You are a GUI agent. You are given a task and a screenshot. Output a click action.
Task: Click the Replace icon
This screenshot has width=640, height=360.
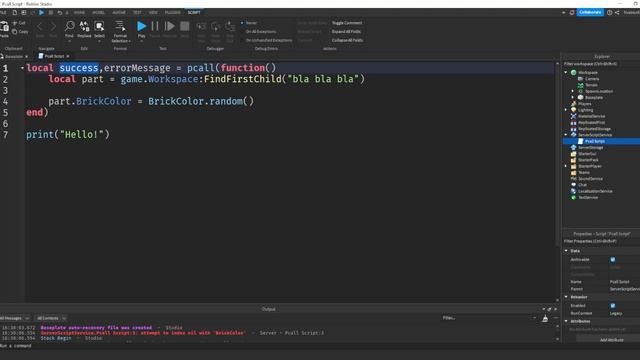click(84, 27)
